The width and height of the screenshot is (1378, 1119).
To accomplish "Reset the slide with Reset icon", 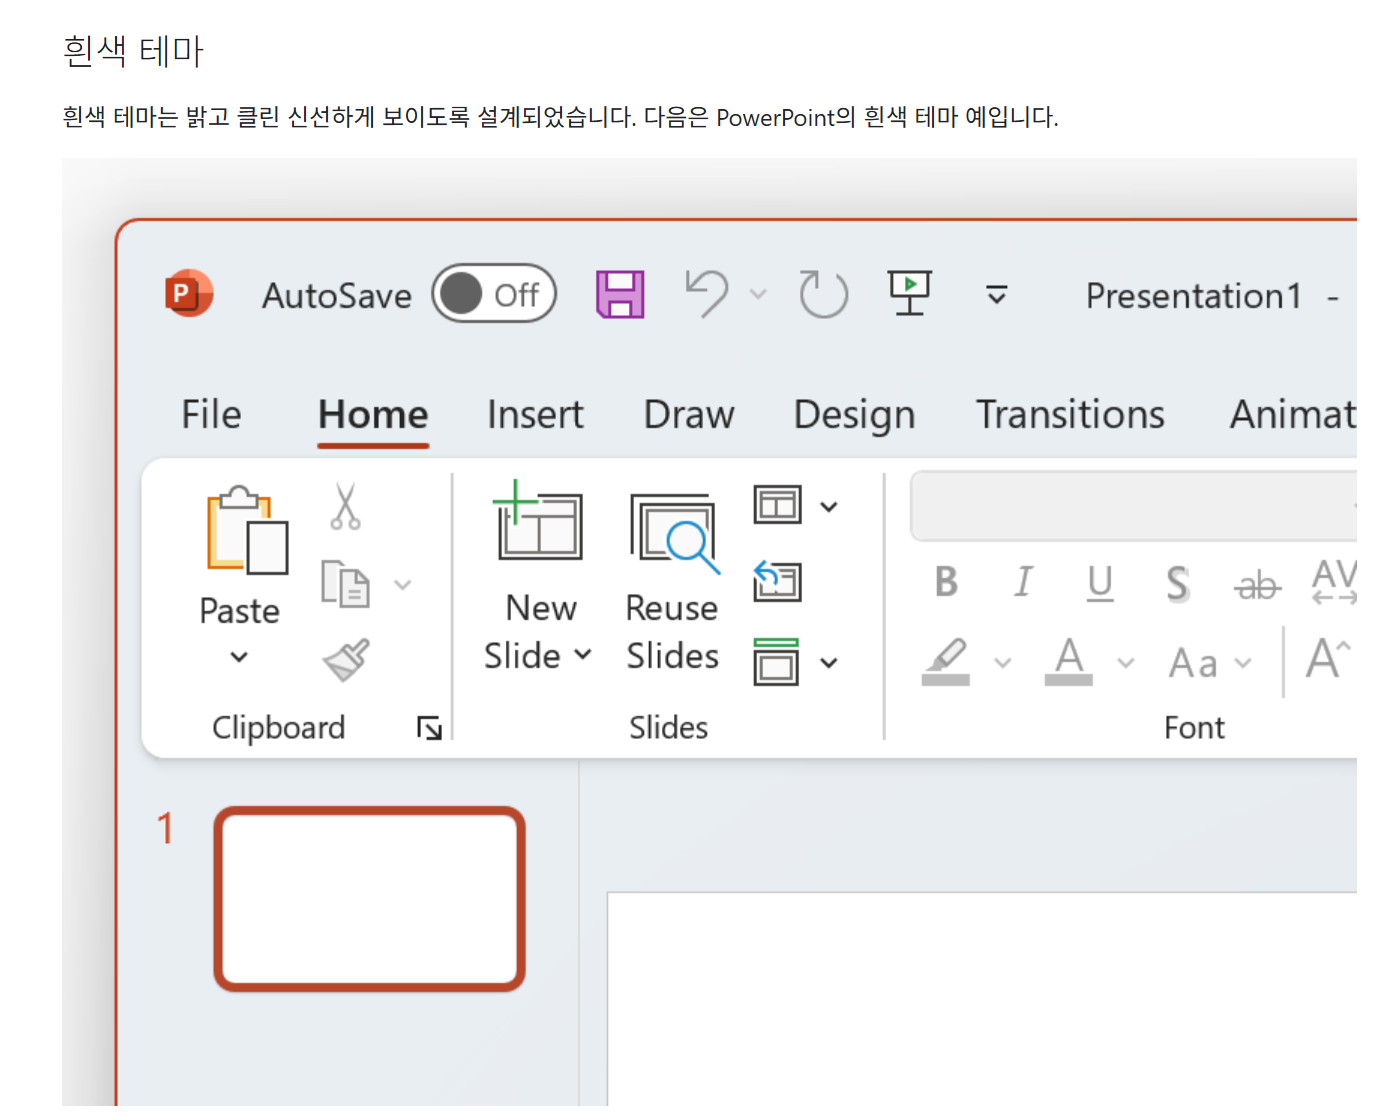I will coord(777,581).
